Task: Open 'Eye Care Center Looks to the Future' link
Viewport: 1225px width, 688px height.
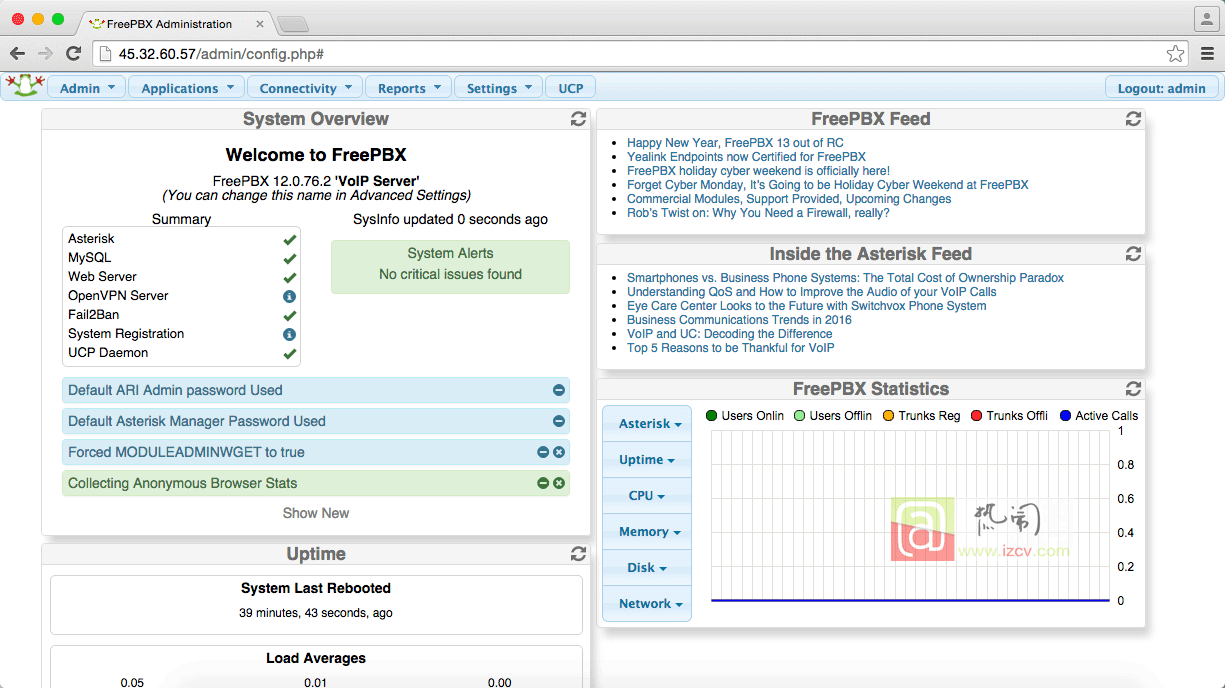Action: pos(806,306)
